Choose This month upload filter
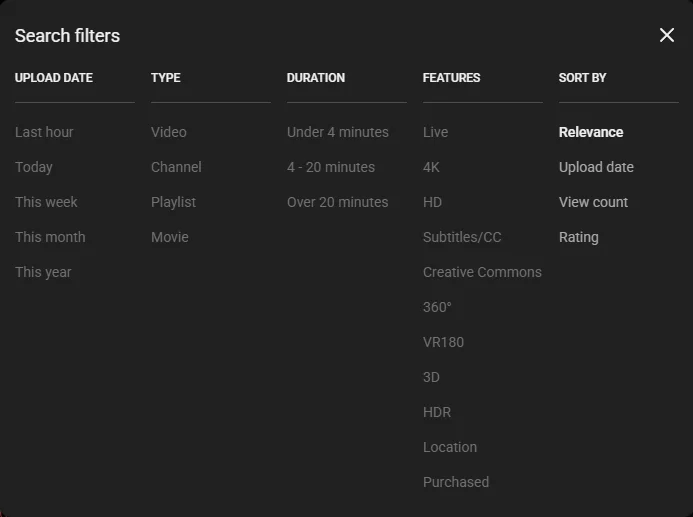Viewport: 693px width, 517px height. [50, 237]
